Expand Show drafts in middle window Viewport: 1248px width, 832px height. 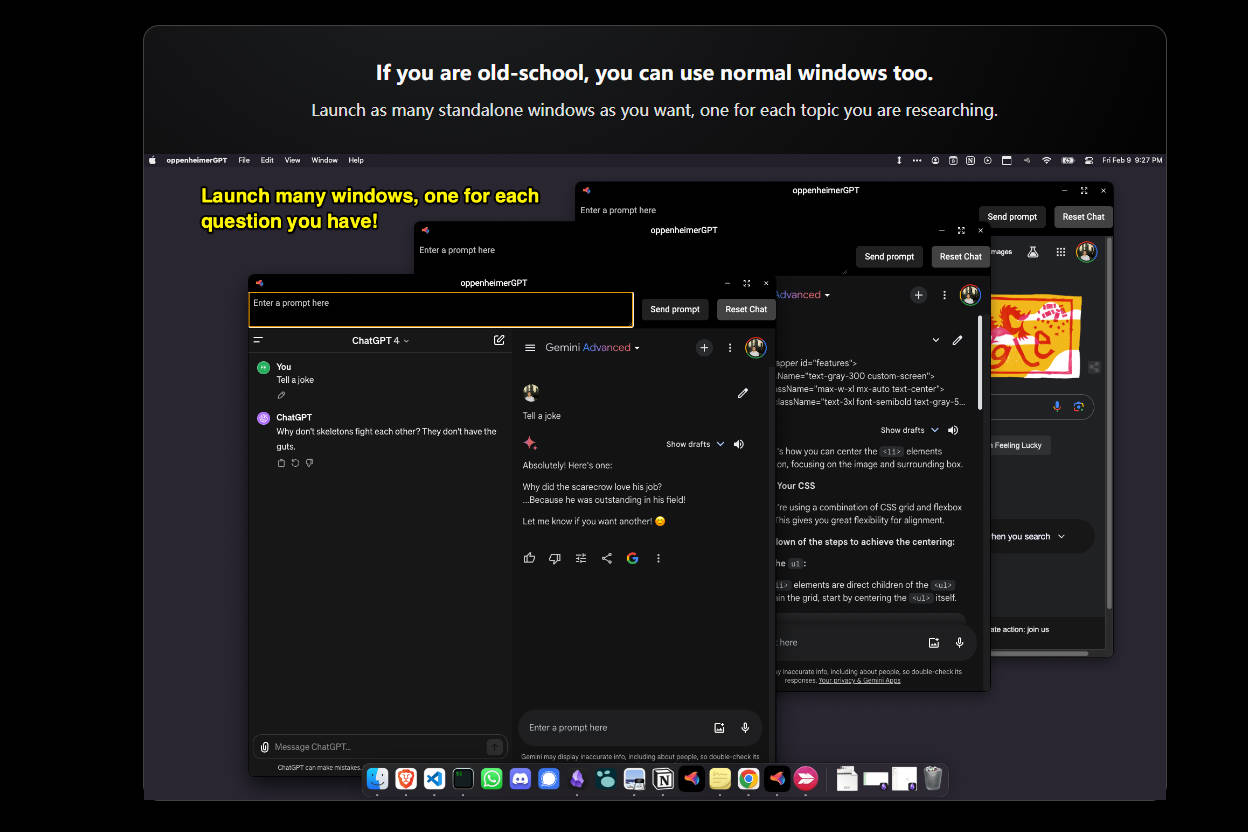coord(910,430)
